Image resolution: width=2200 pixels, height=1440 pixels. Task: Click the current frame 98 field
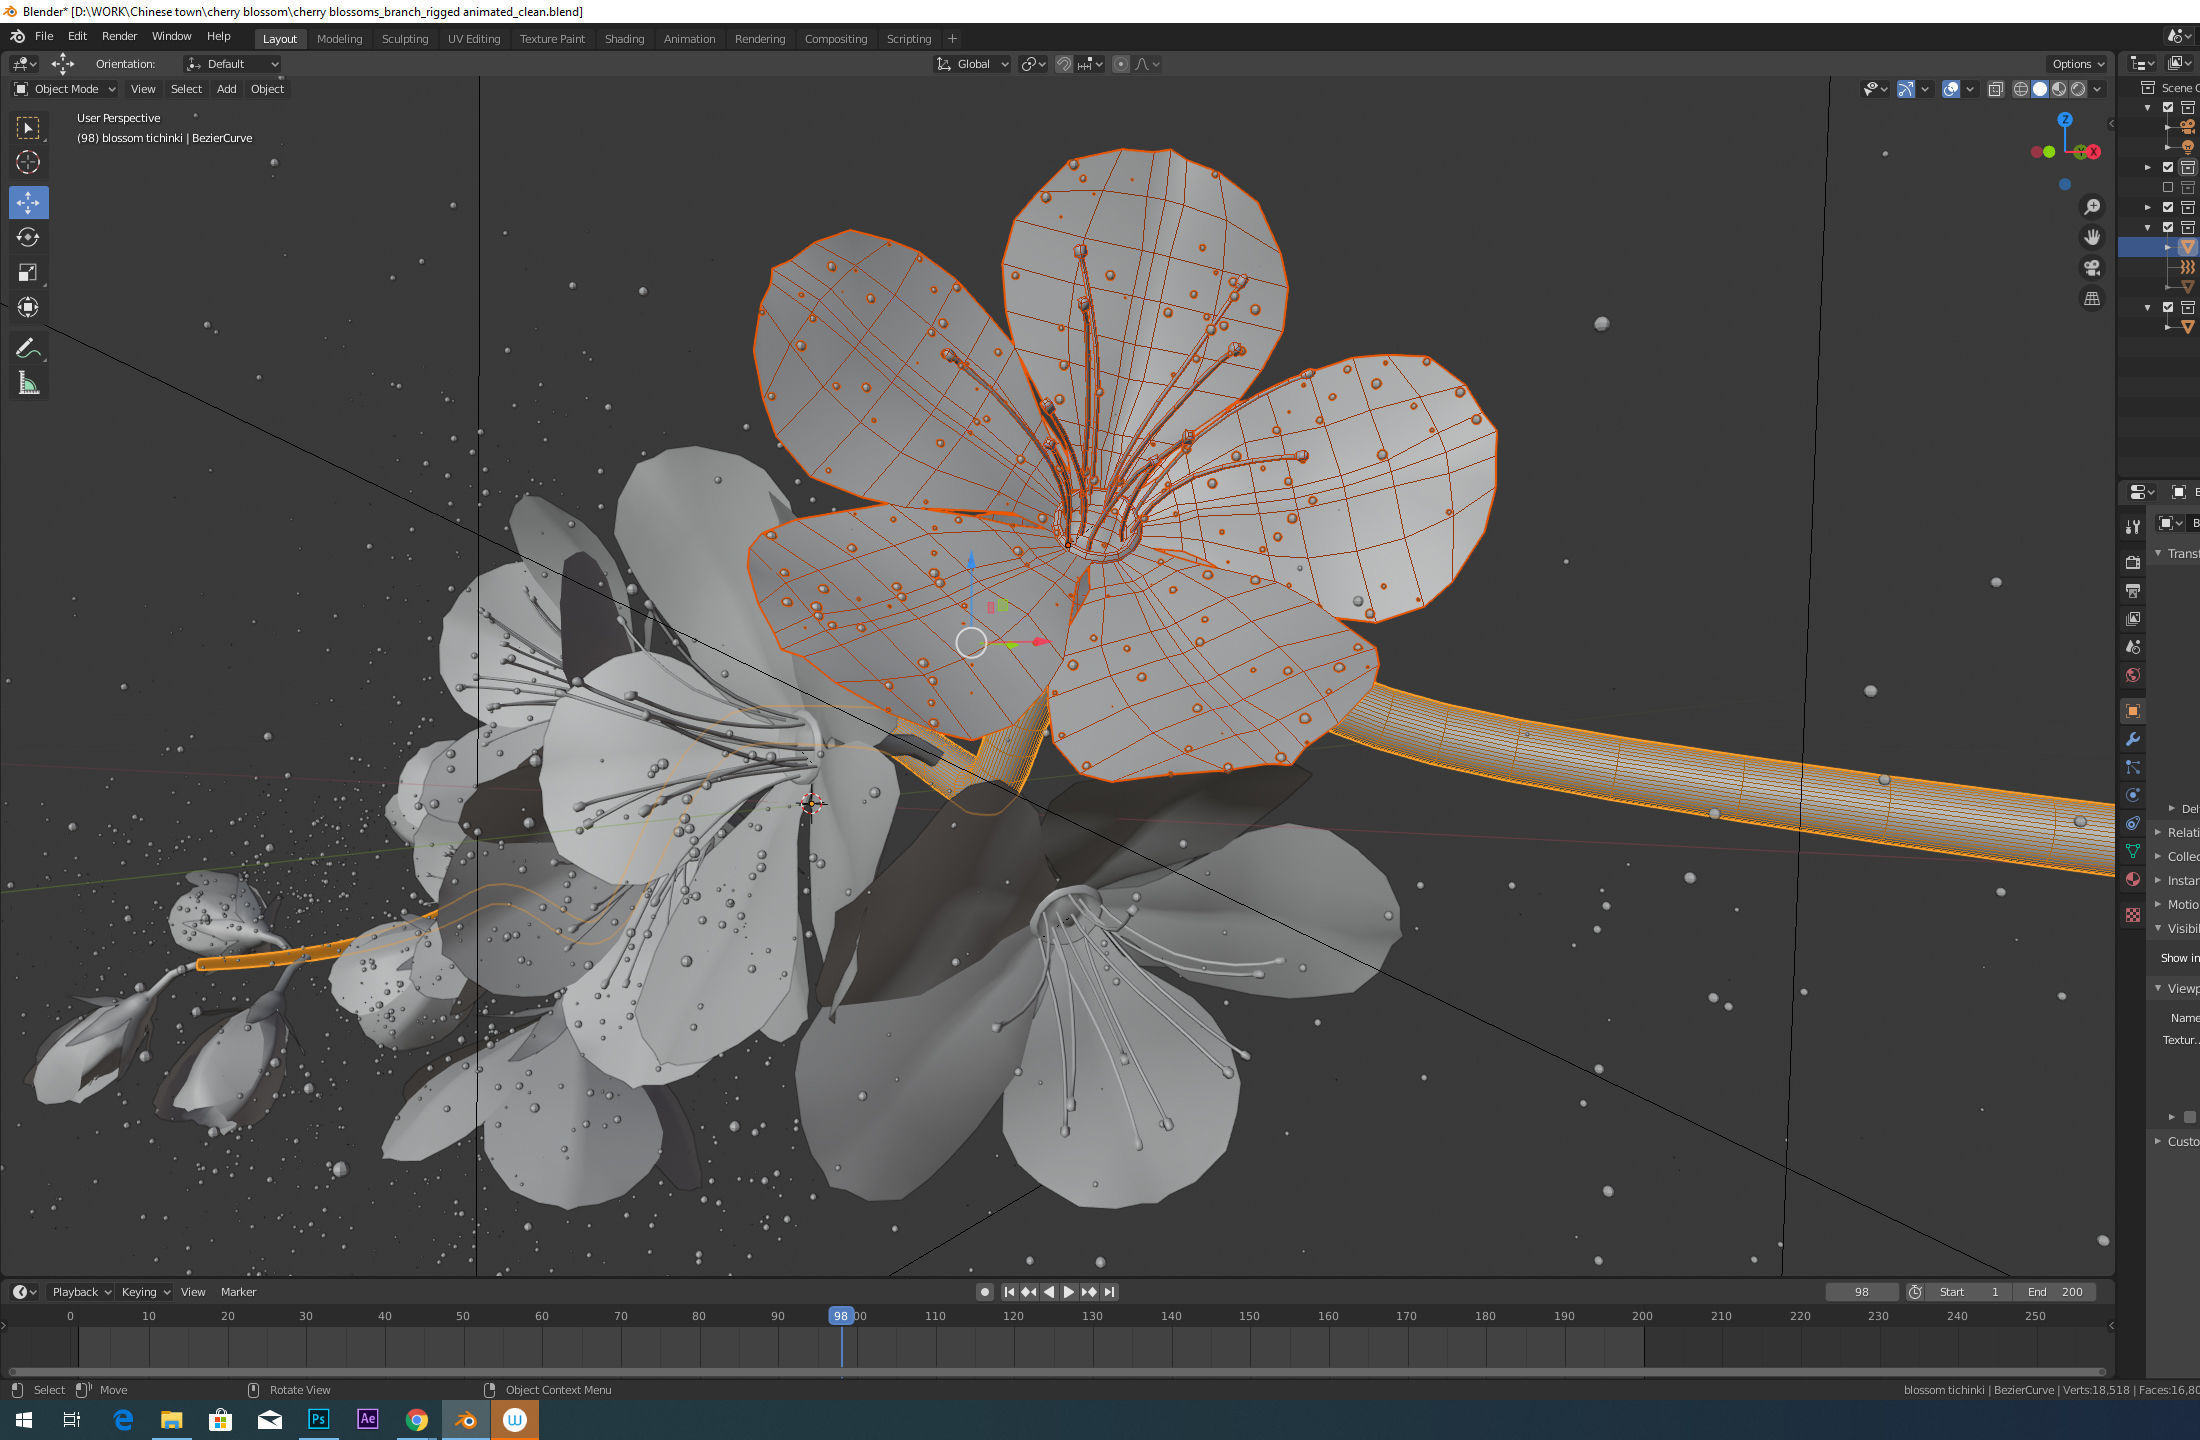[x=1861, y=1292]
